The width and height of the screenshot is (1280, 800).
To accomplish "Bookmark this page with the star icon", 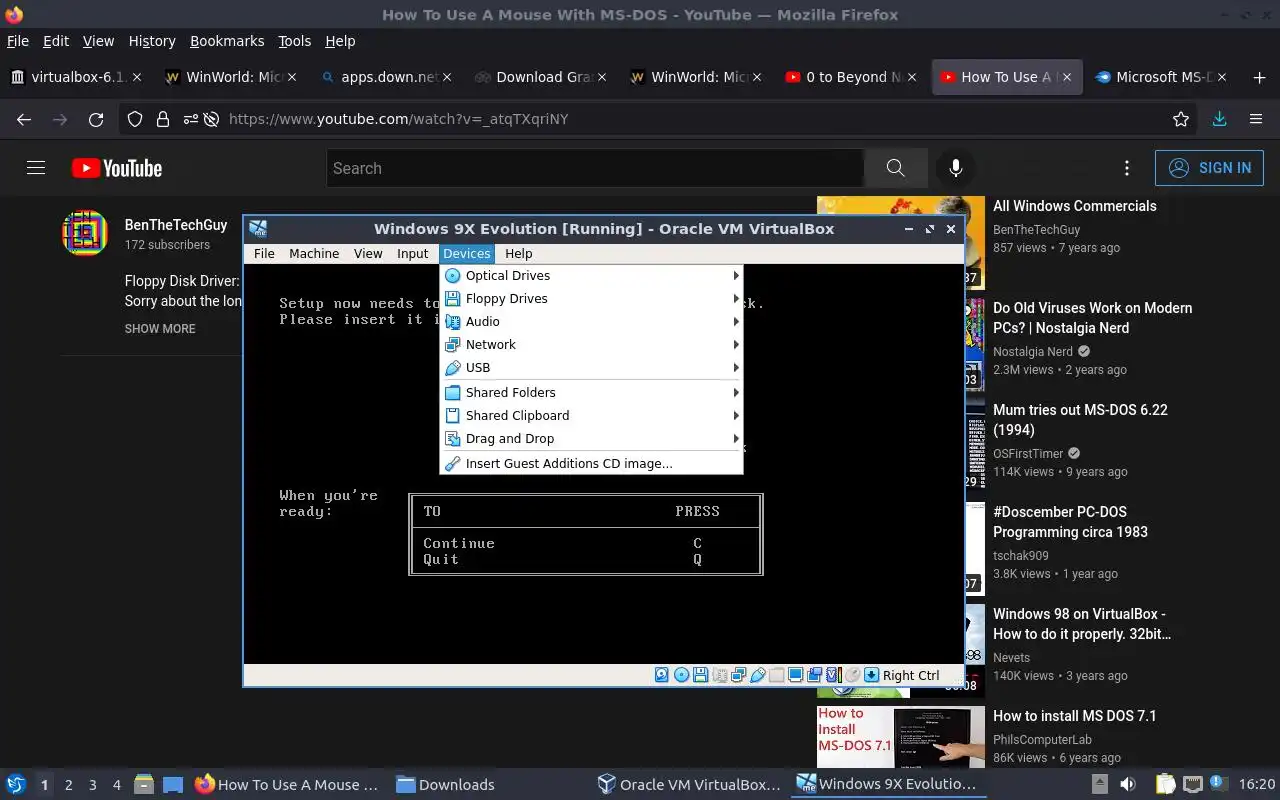I will point(1181,119).
